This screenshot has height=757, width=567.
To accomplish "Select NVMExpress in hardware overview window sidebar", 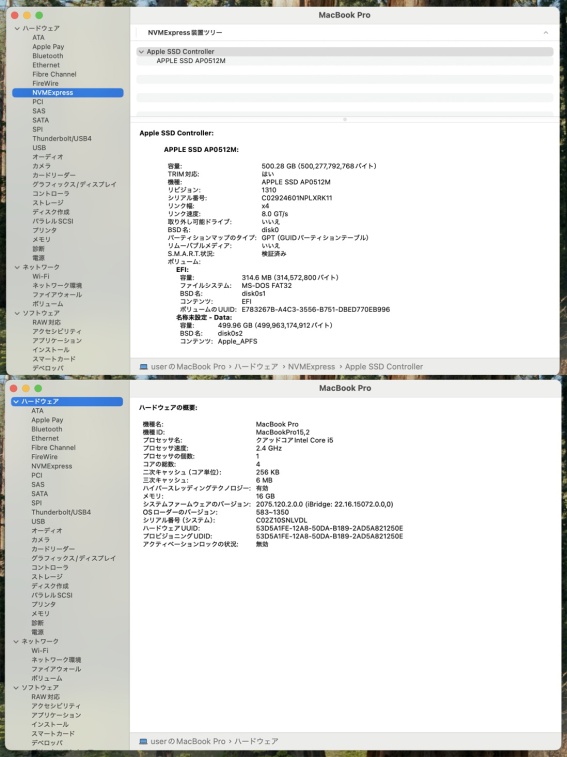I will (52, 466).
